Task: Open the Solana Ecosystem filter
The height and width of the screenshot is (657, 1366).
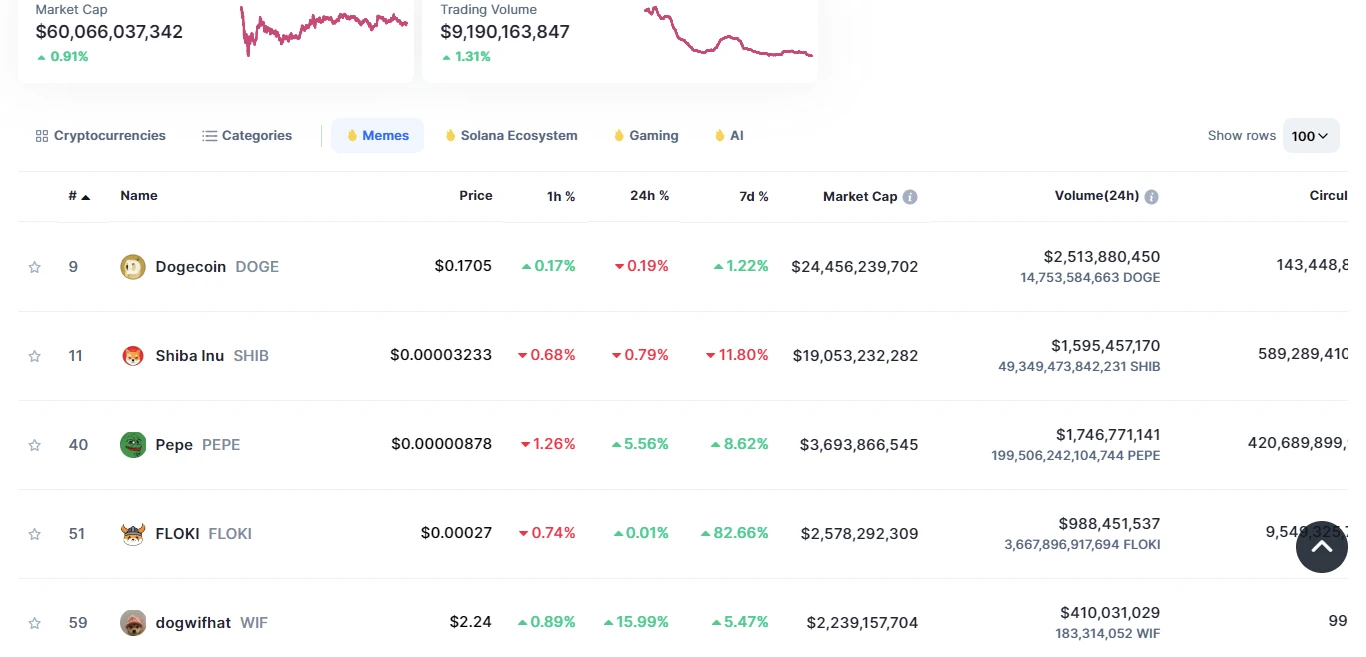Action: tap(511, 136)
